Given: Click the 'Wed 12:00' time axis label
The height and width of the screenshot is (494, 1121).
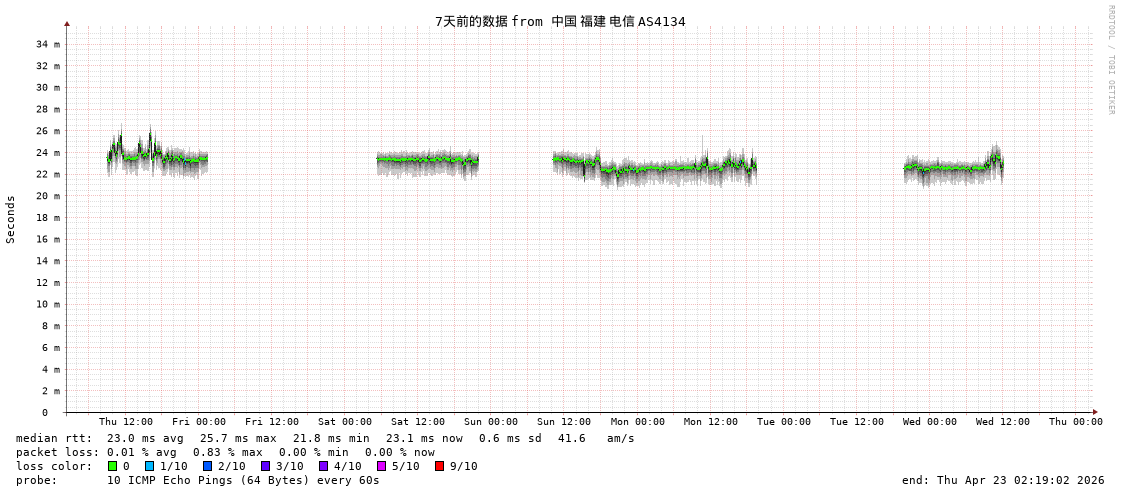Looking at the screenshot, I should click(1003, 422).
